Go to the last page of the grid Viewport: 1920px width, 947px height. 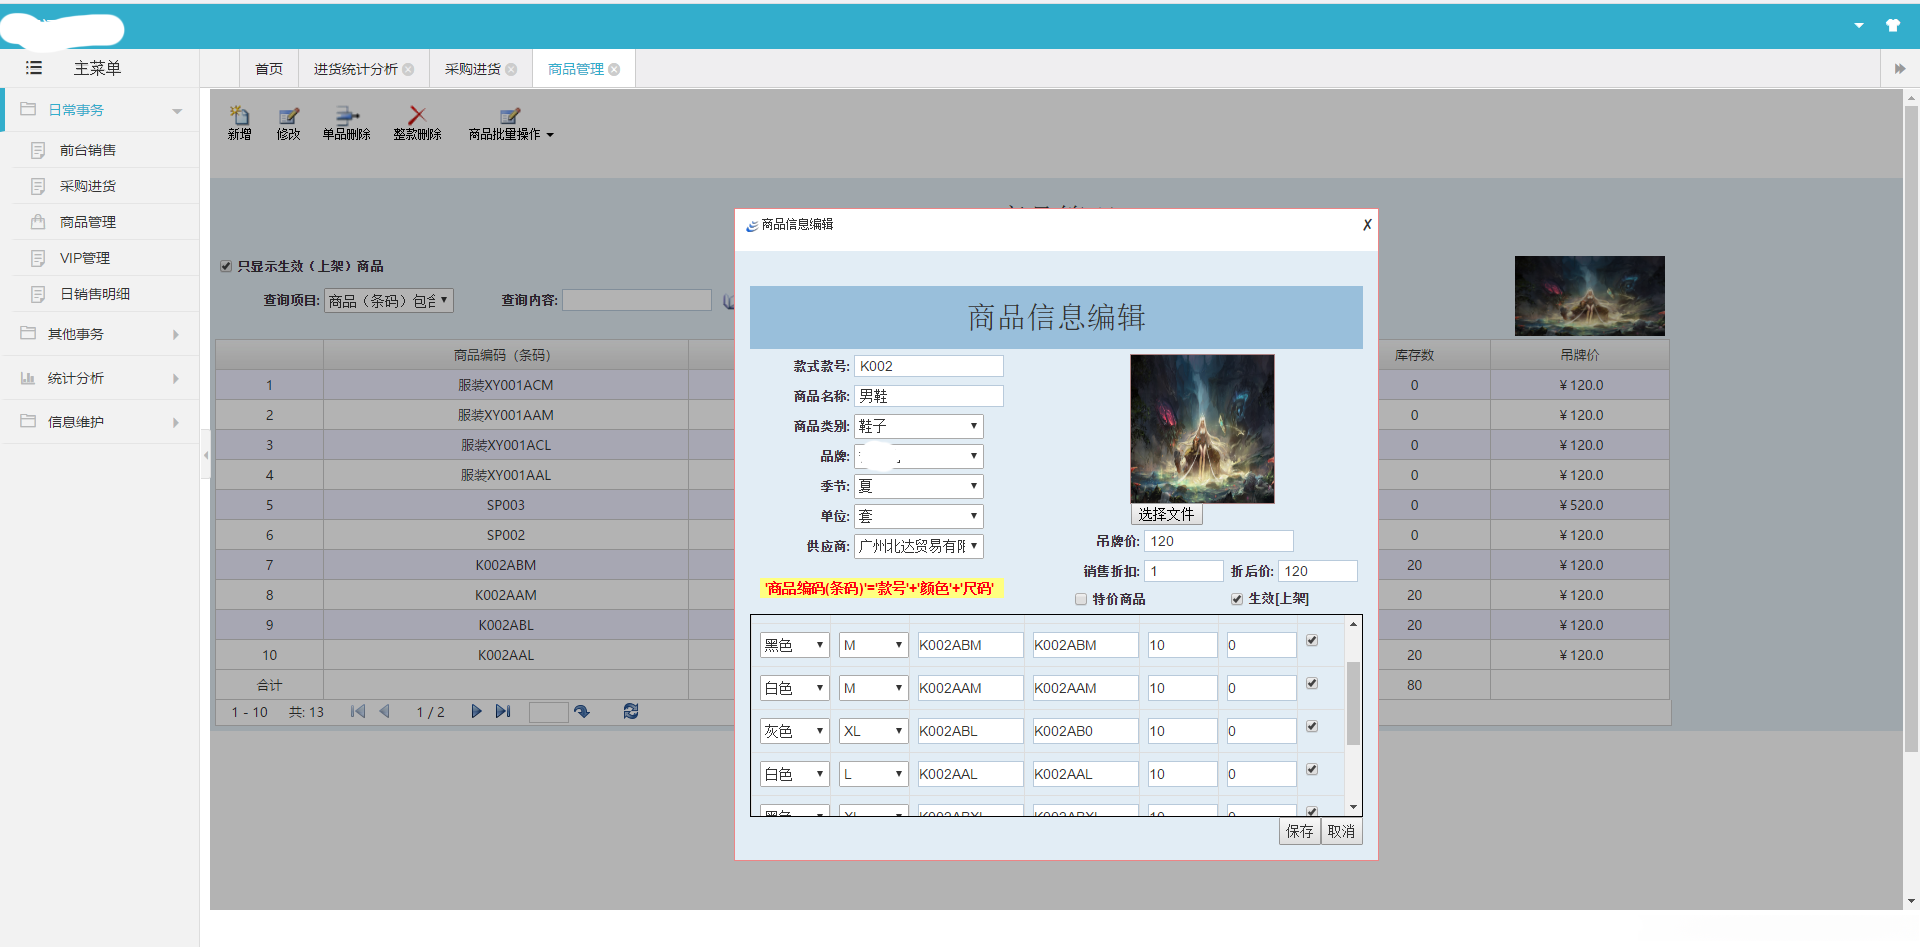503,712
